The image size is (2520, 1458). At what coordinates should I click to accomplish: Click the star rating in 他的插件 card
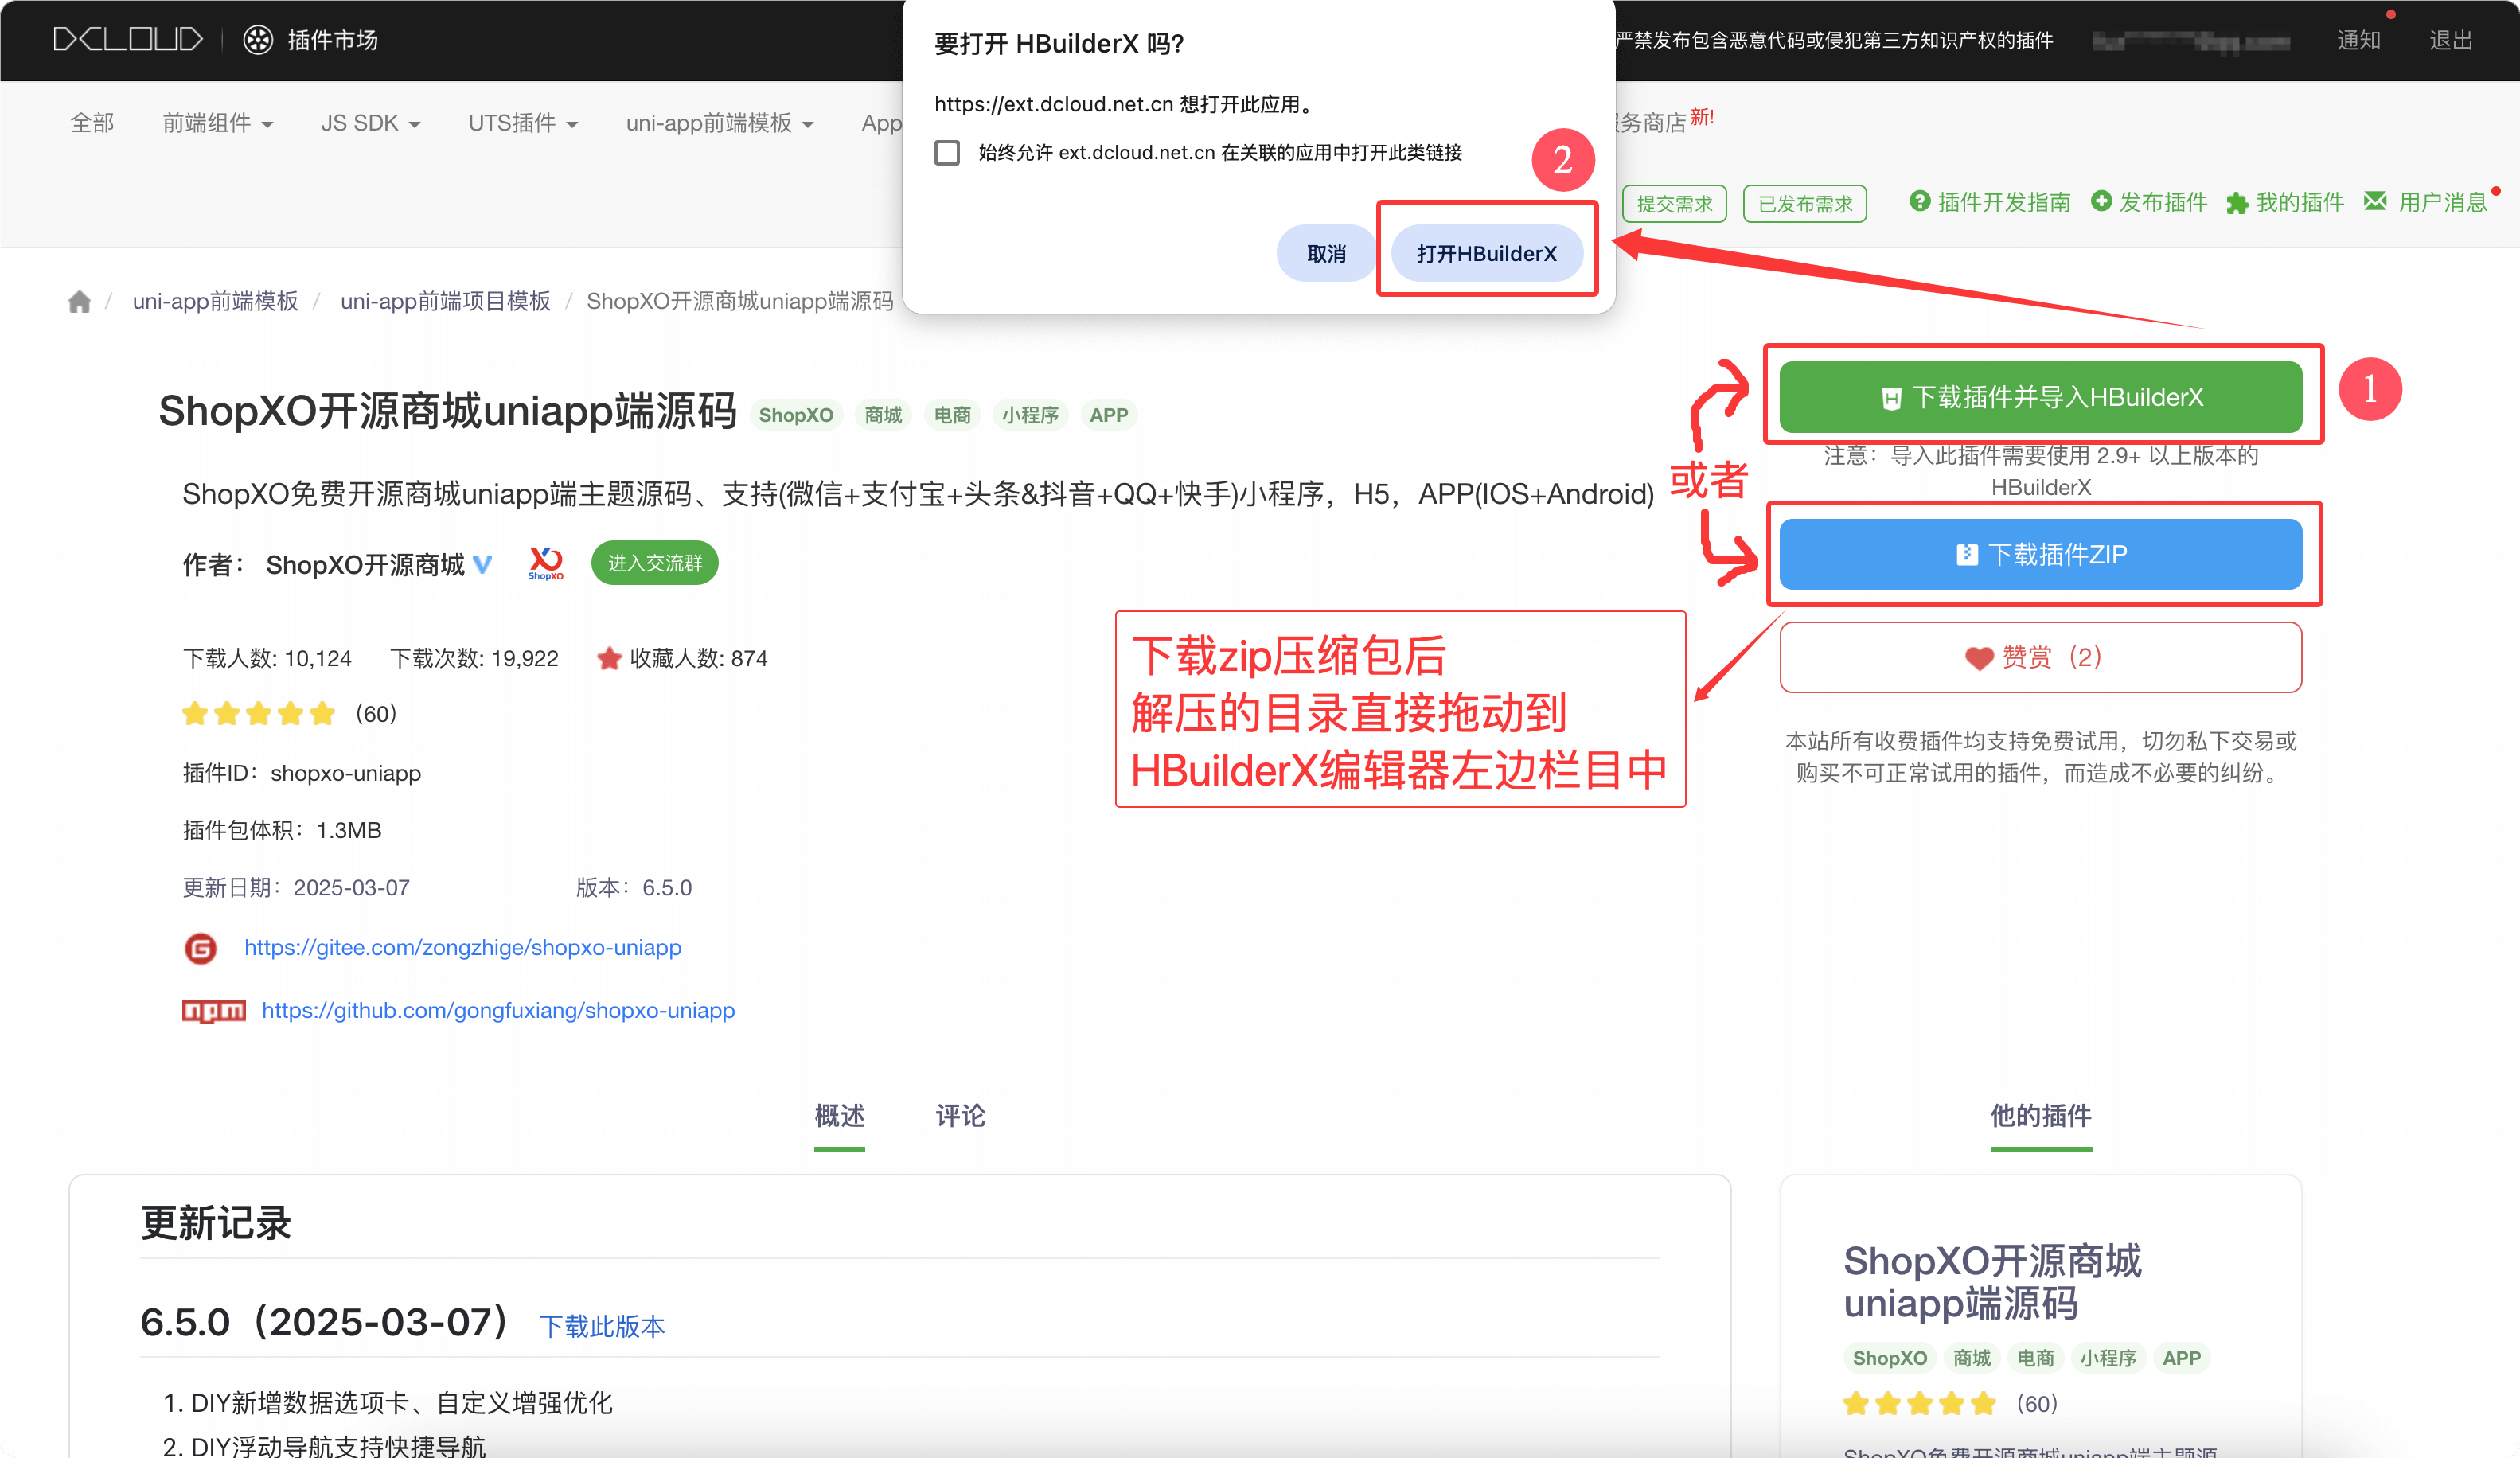tap(1919, 1403)
